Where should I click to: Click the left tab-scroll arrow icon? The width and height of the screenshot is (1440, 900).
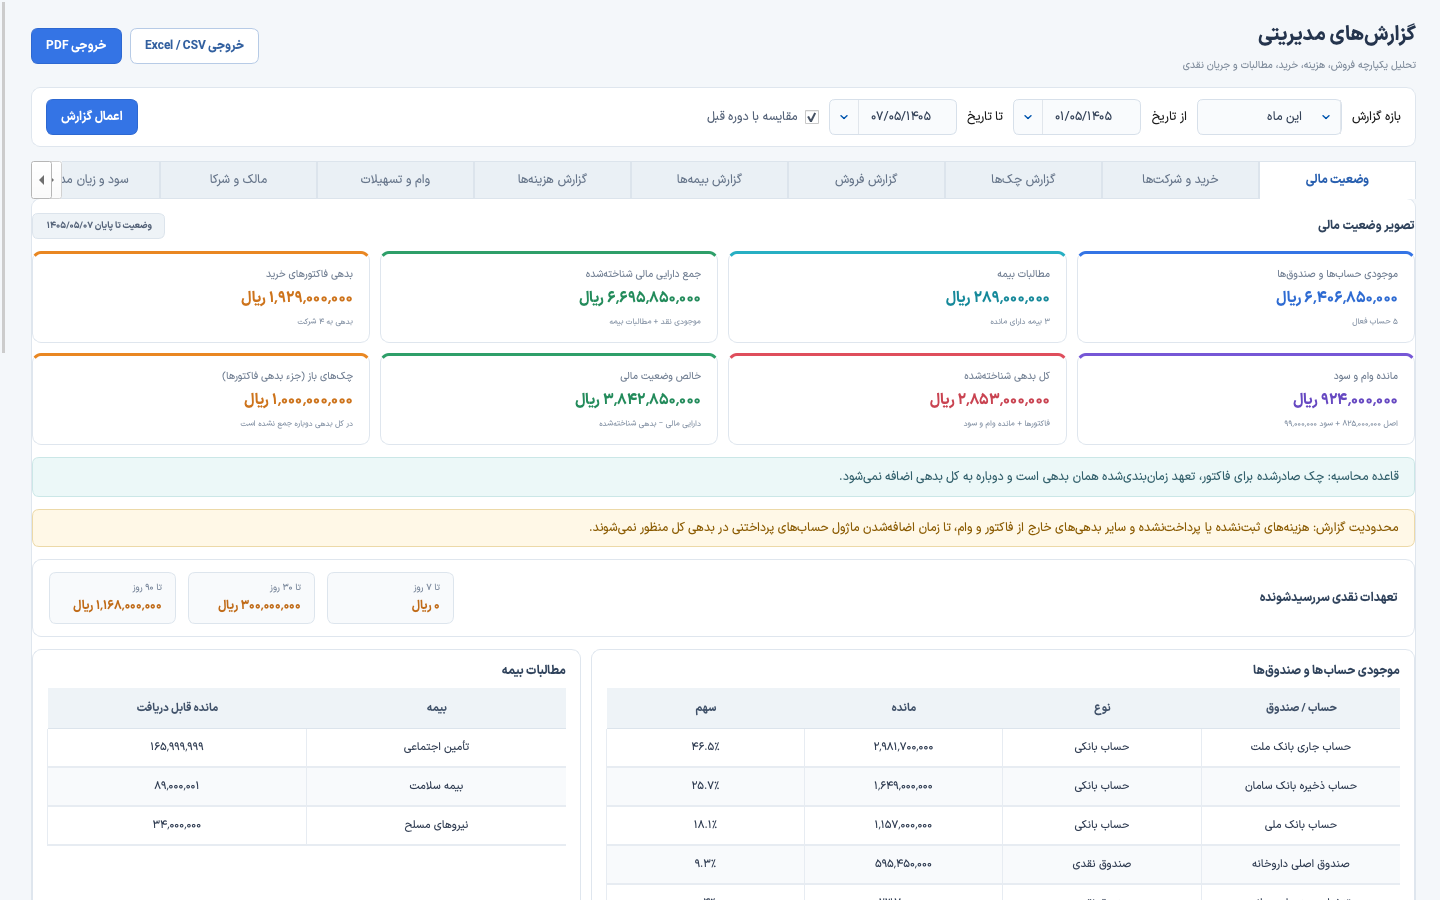click(41, 180)
